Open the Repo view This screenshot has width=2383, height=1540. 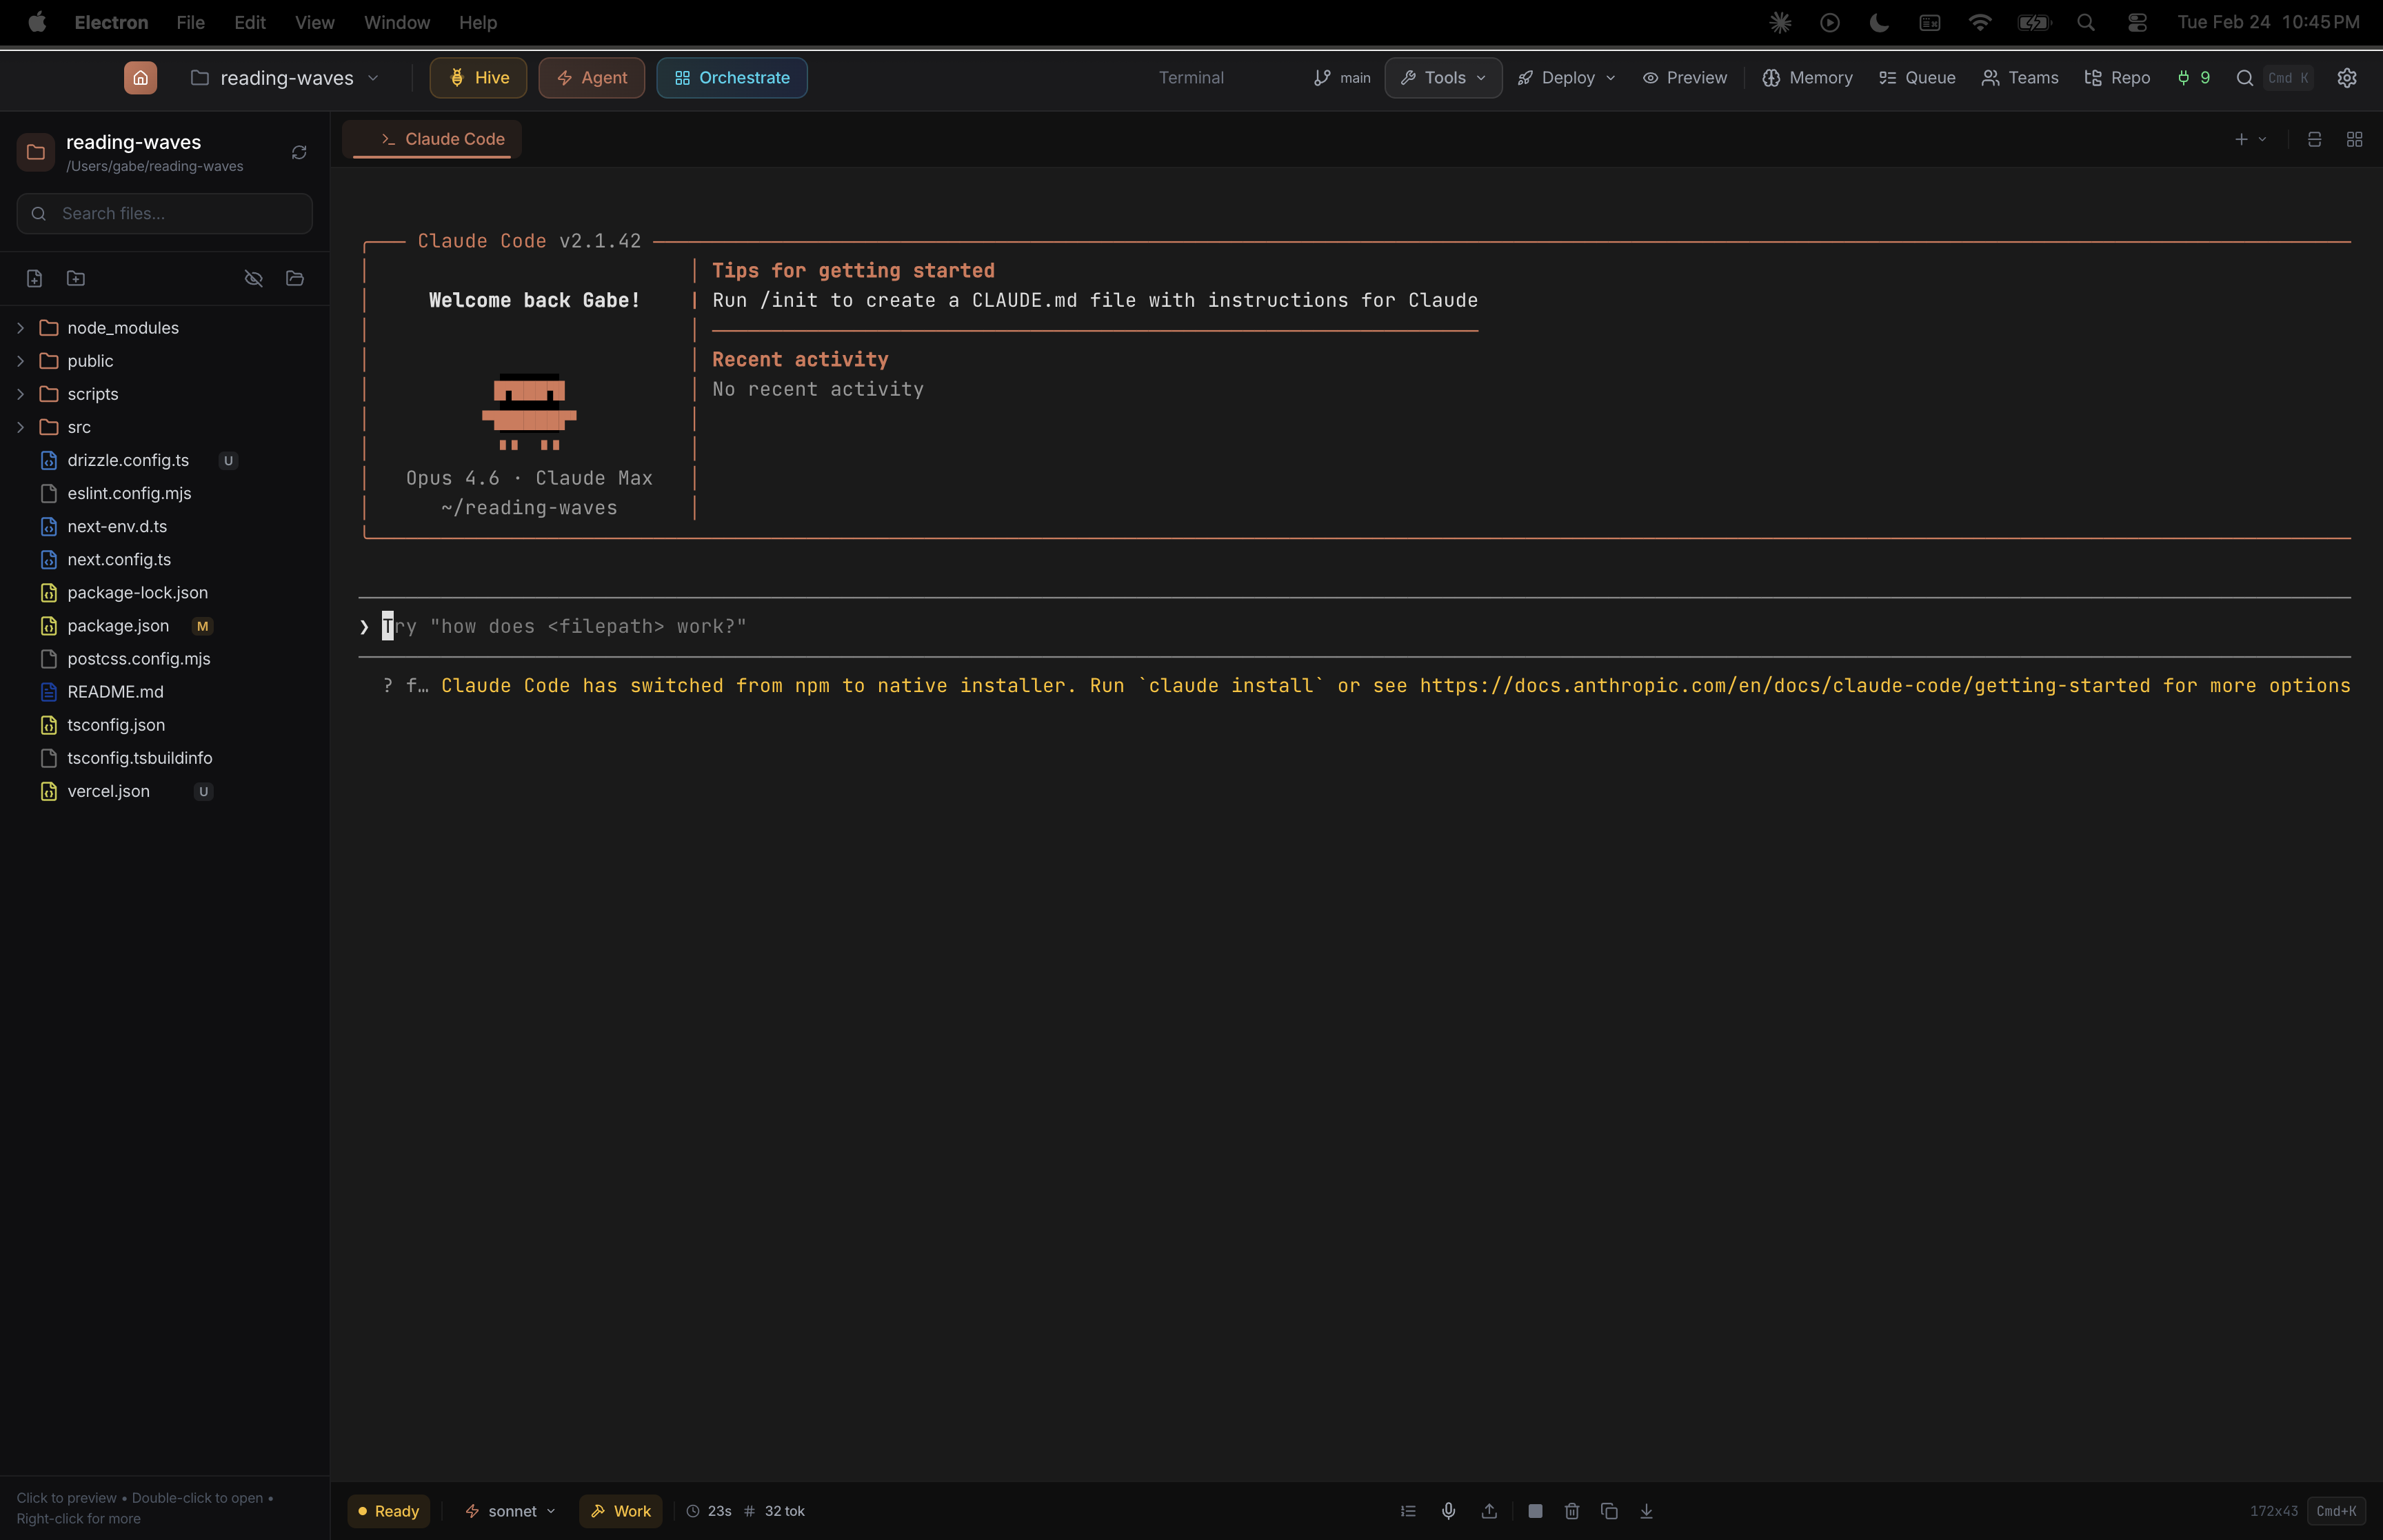pos(2116,77)
